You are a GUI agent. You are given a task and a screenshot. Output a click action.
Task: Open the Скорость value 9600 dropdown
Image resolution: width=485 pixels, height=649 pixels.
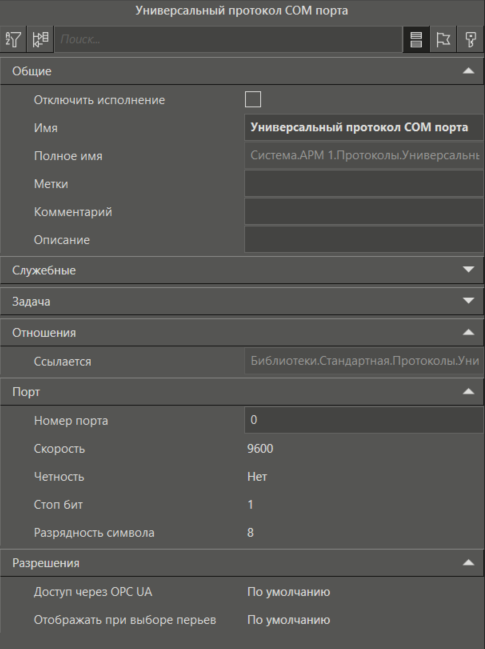pos(364,449)
